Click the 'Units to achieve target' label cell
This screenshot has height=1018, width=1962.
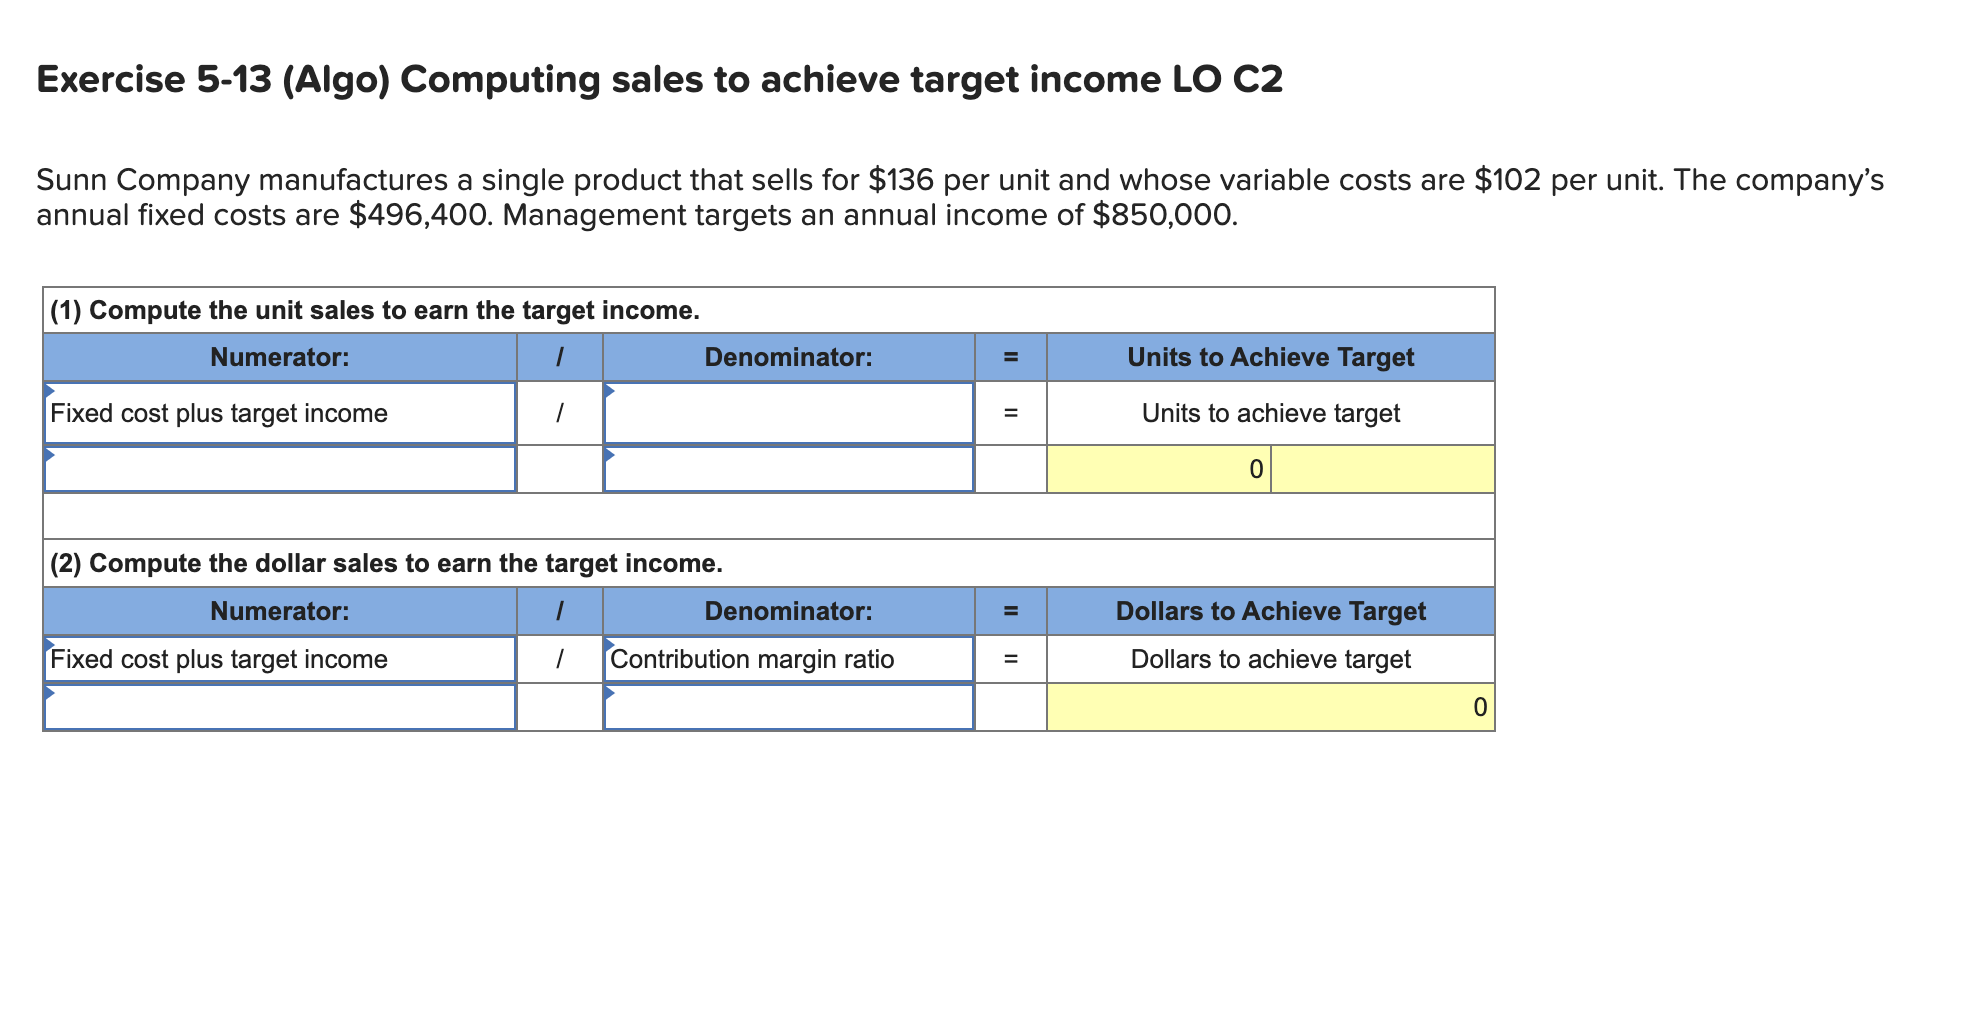click(x=1270, y=413)
